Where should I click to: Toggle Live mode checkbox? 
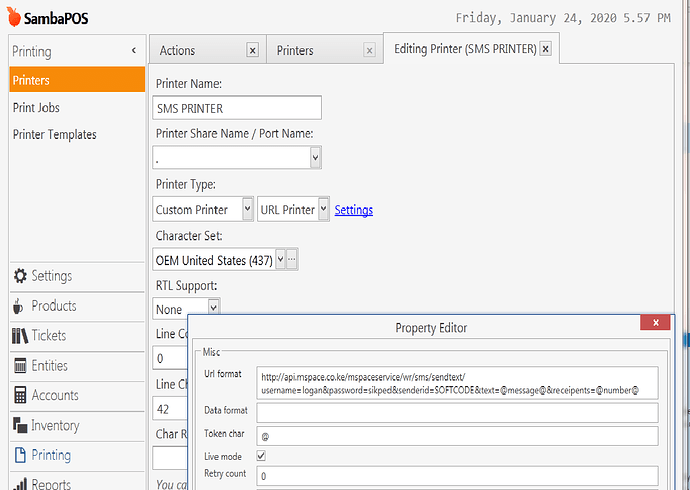261,456
